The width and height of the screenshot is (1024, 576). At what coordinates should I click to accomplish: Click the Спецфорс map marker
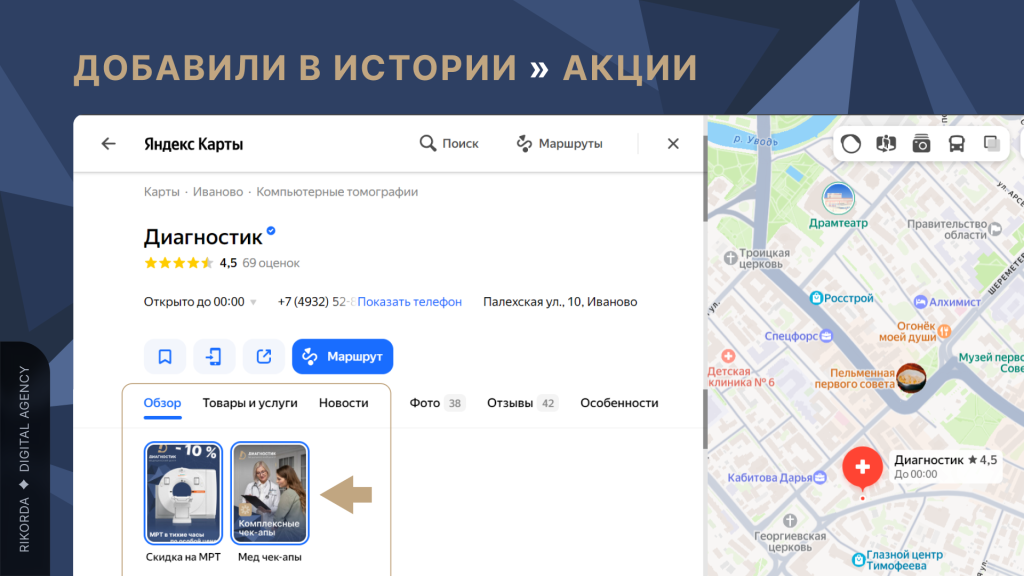click(x=826, y=336)
